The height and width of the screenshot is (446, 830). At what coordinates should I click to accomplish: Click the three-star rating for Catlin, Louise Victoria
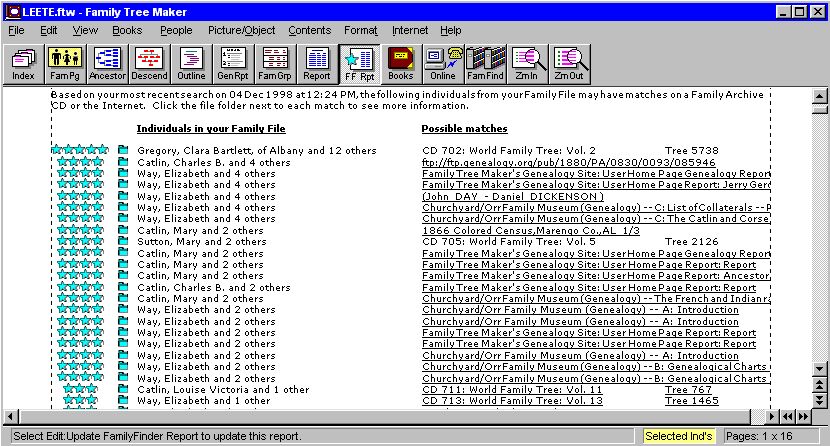[80, 389]
